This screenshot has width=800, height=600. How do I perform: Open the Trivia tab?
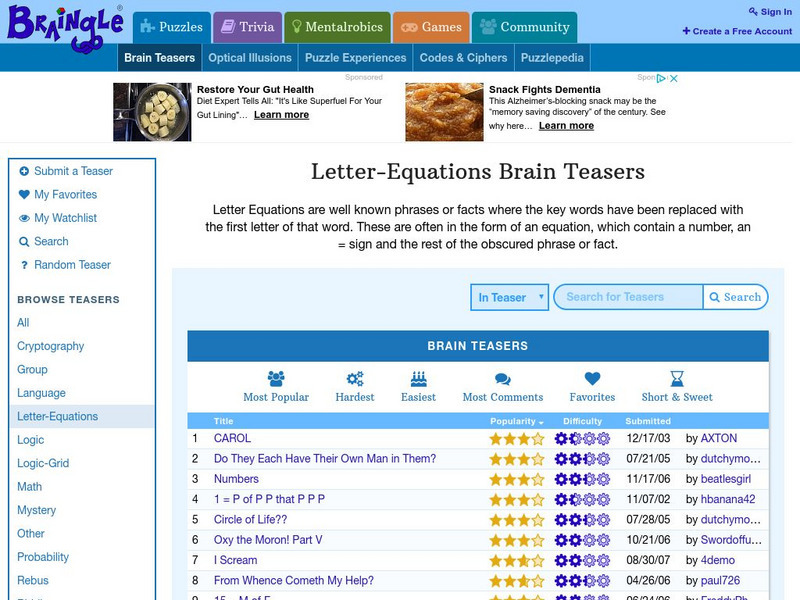(247, 28)
